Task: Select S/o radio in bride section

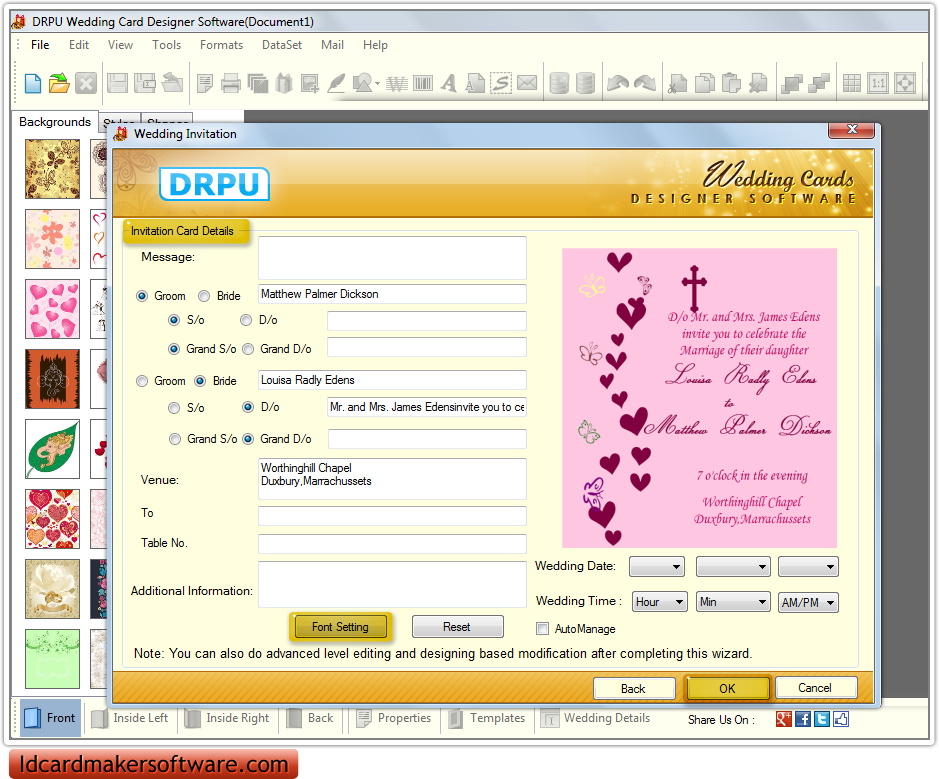Action: [174, 408]
